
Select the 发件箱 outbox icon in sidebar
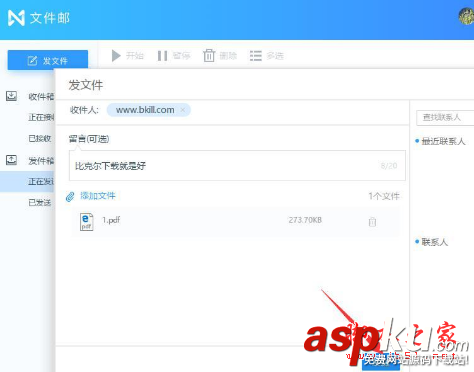pyautogui.click(x=11, y=160)
